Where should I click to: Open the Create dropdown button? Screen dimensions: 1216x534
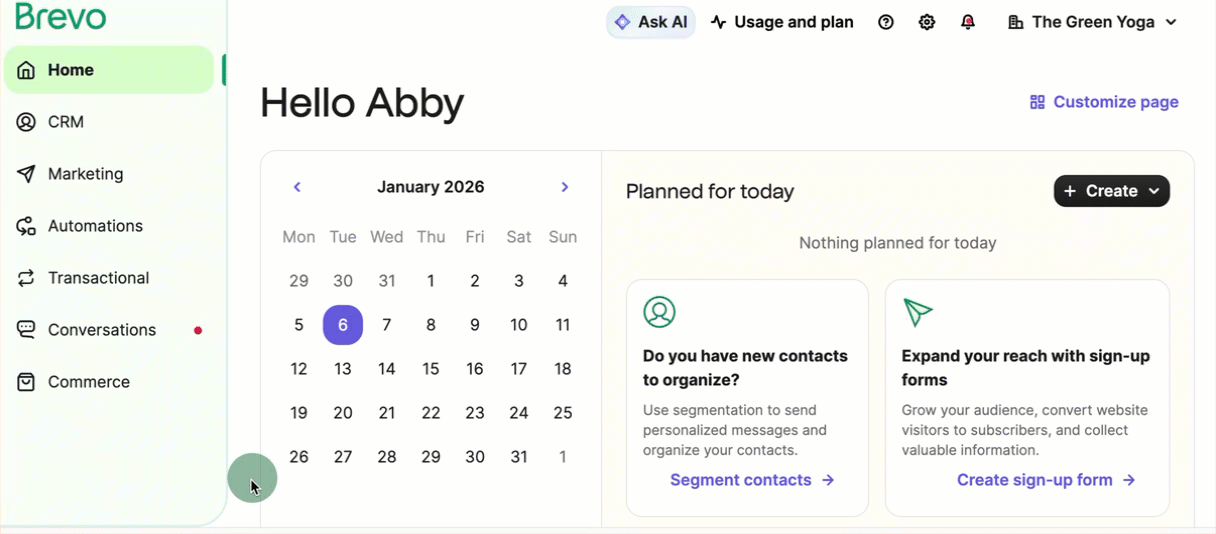pyautogui.click(x=1111, y=191)
